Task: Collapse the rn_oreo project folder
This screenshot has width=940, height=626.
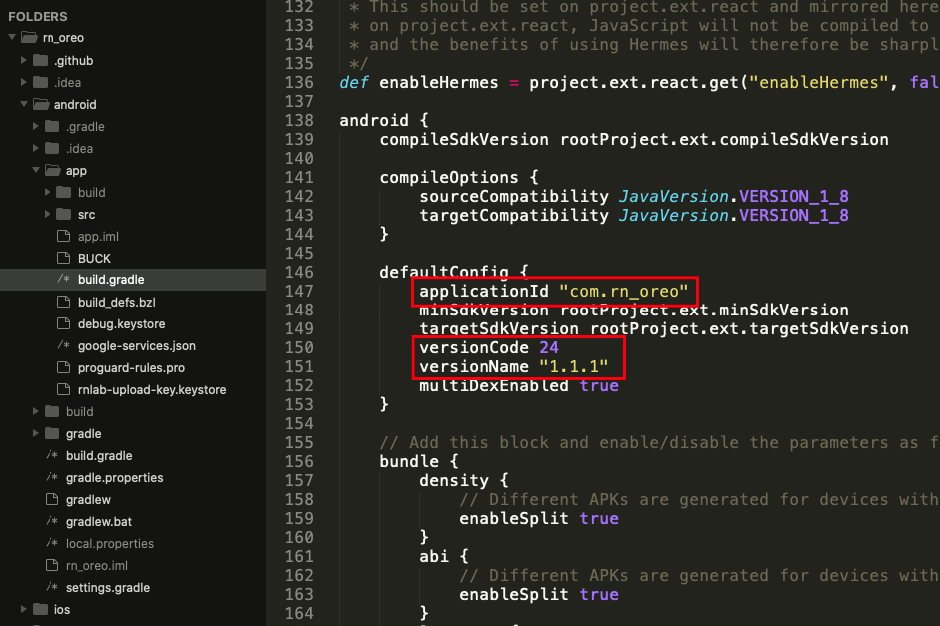Action: coord(10,38)
